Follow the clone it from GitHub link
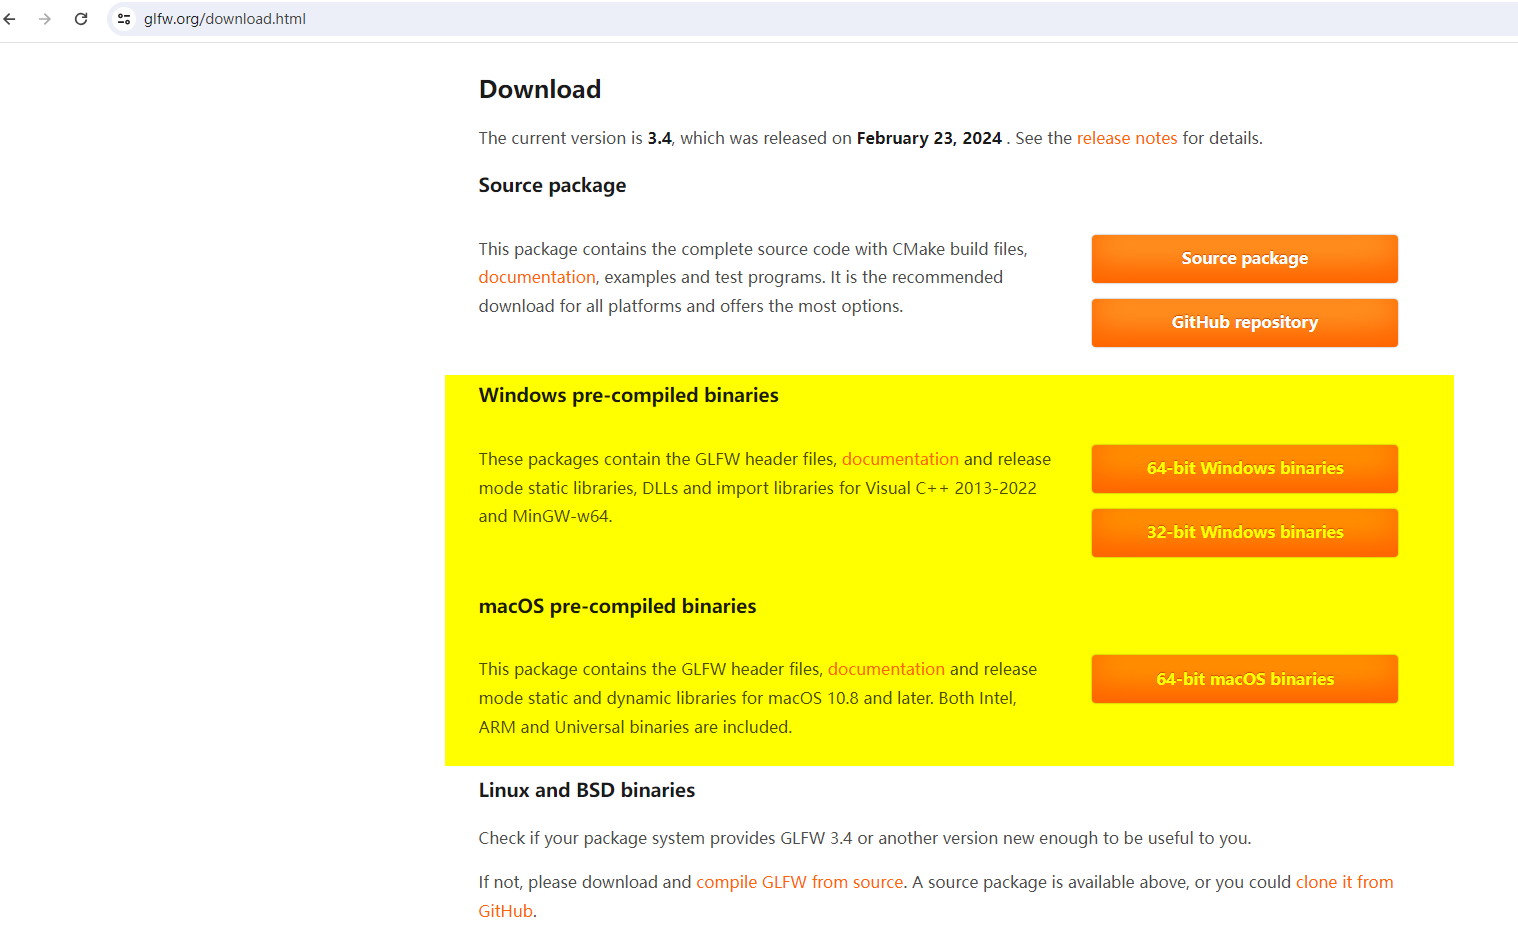1518x933 pixels. pyautogui.click(x=1344, y=882)
